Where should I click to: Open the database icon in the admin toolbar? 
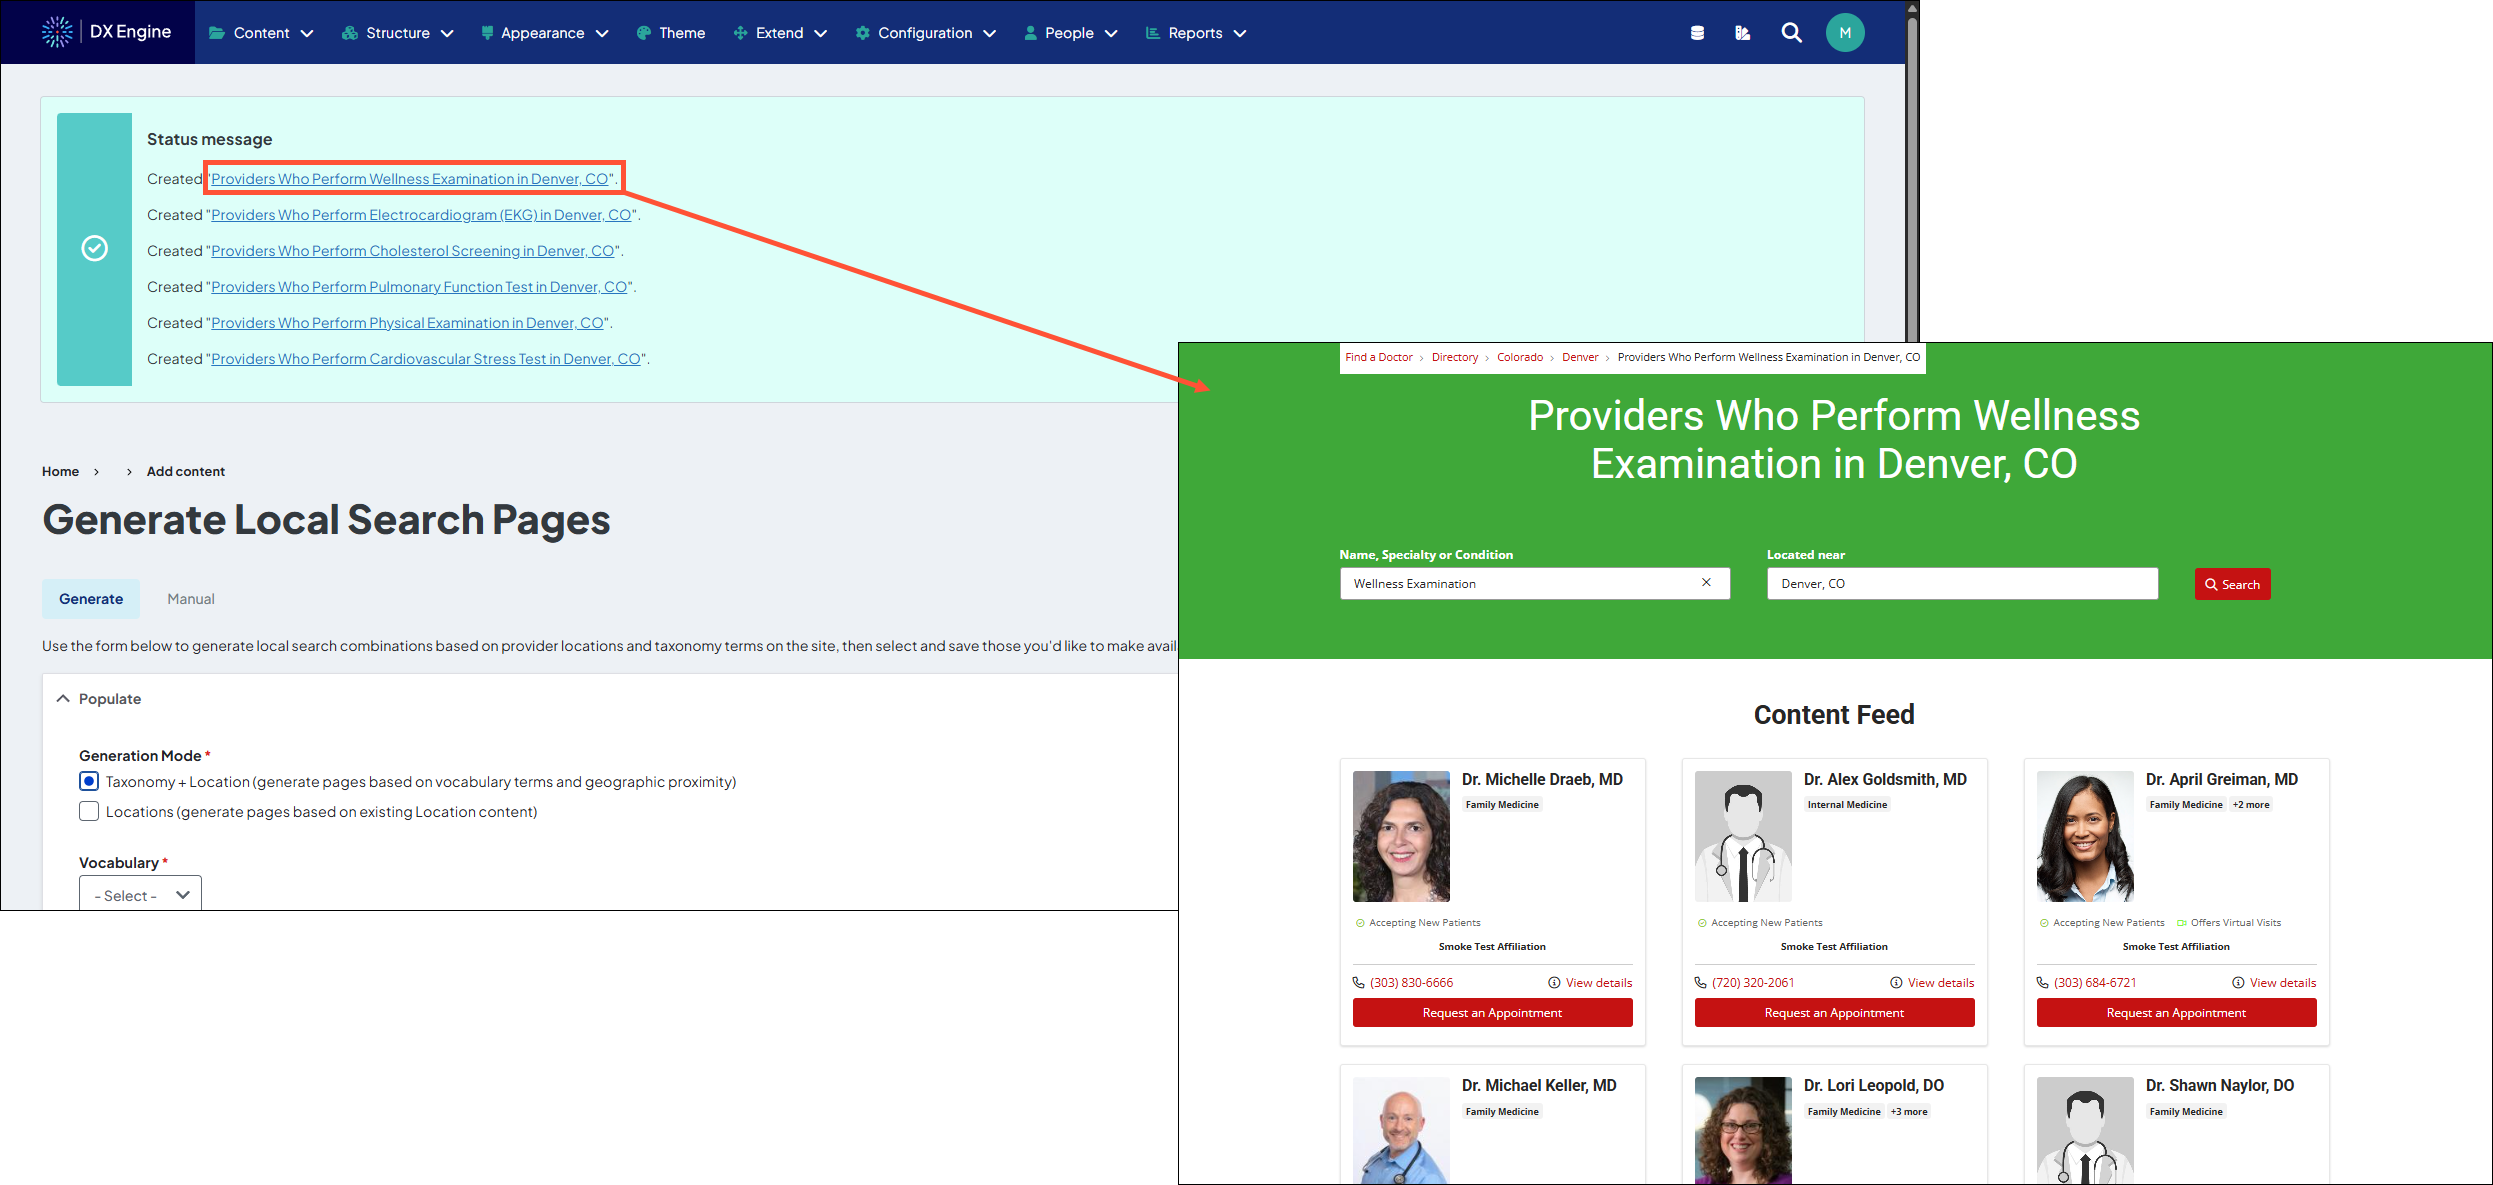(x=1698, y=32)
